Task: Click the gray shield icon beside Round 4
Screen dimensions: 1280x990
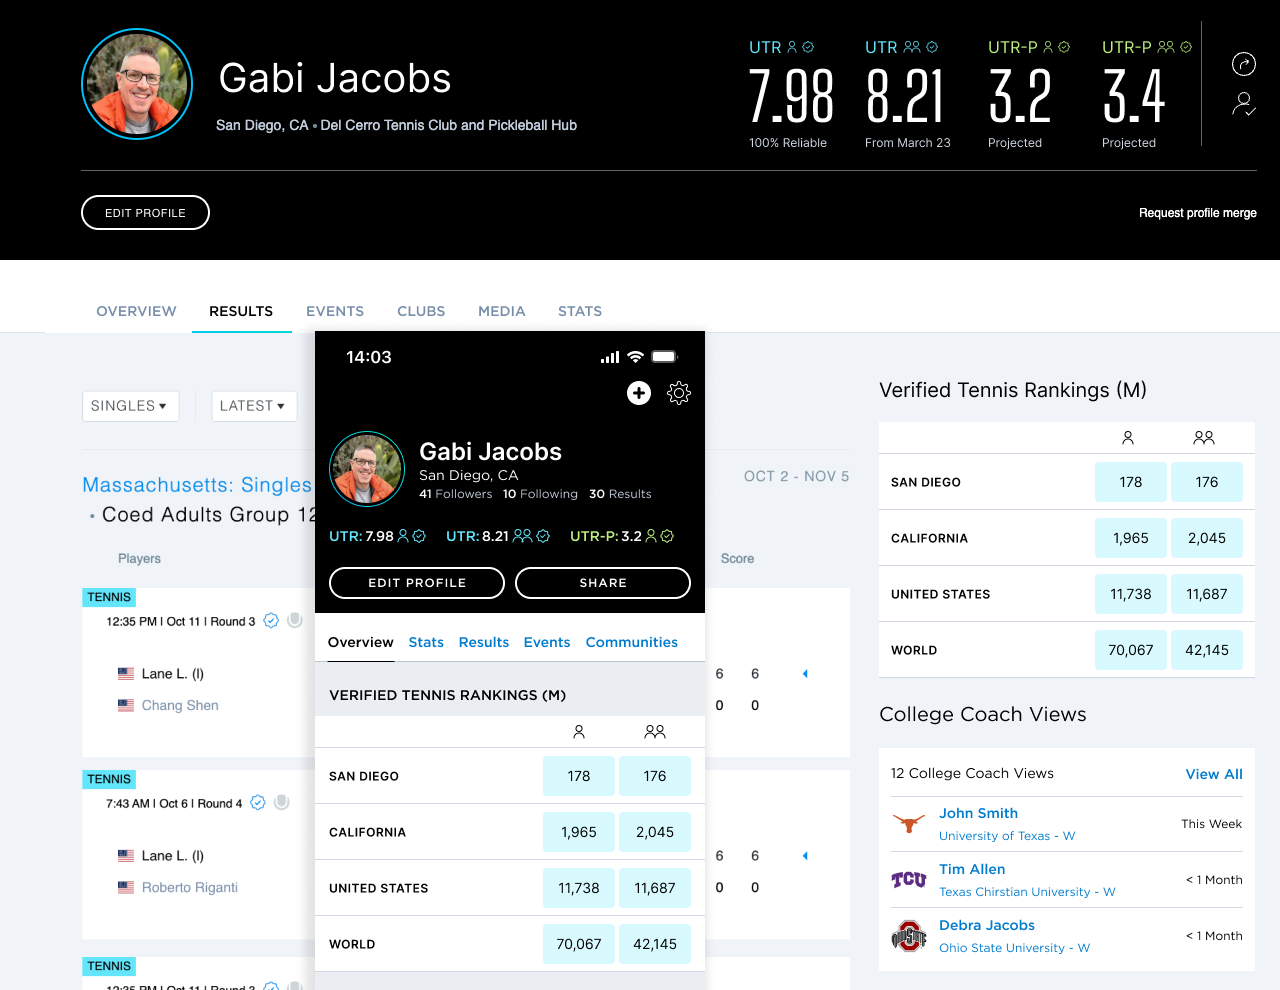Action: (282, 802)
